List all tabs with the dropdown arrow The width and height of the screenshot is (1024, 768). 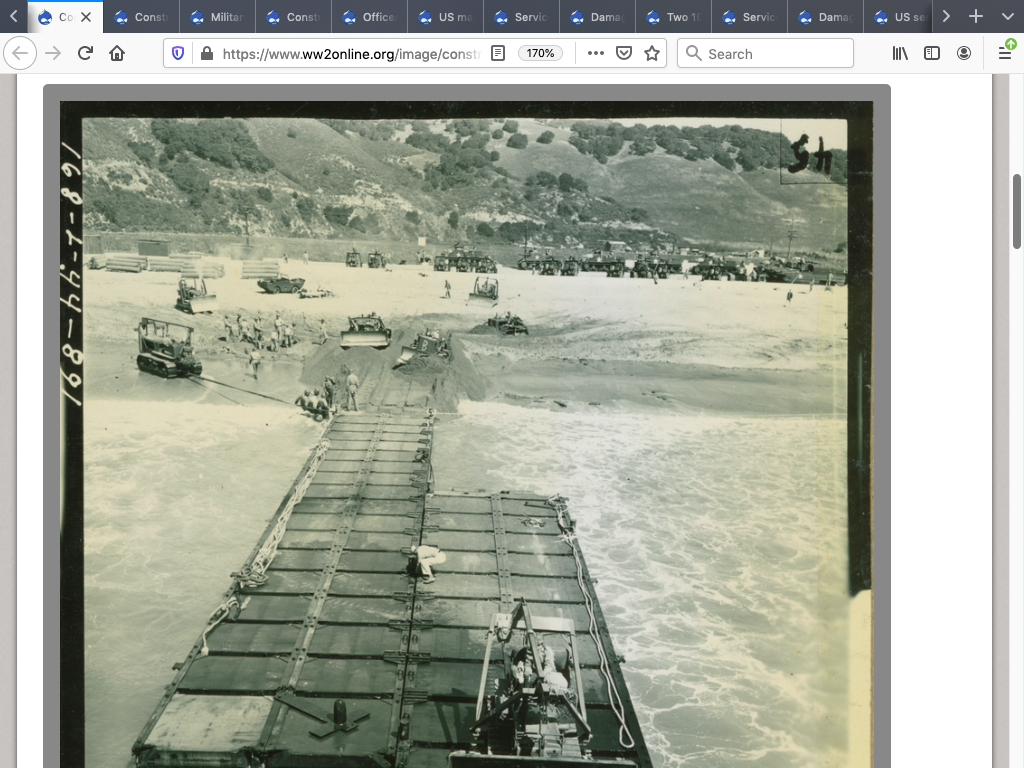[x=1007, y=17]
